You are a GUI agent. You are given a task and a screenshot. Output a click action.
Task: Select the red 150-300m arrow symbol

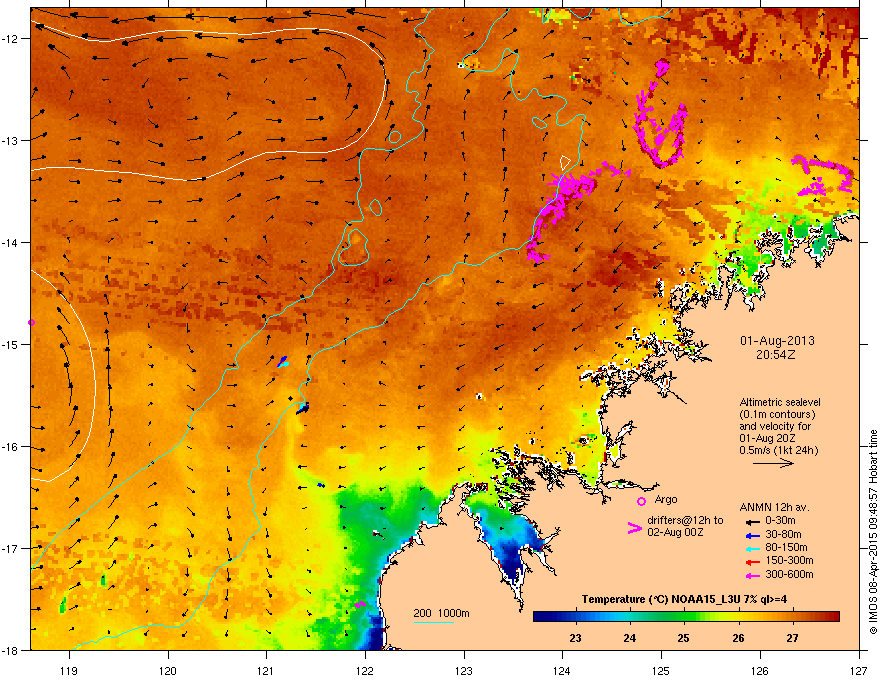pos(753,562)
